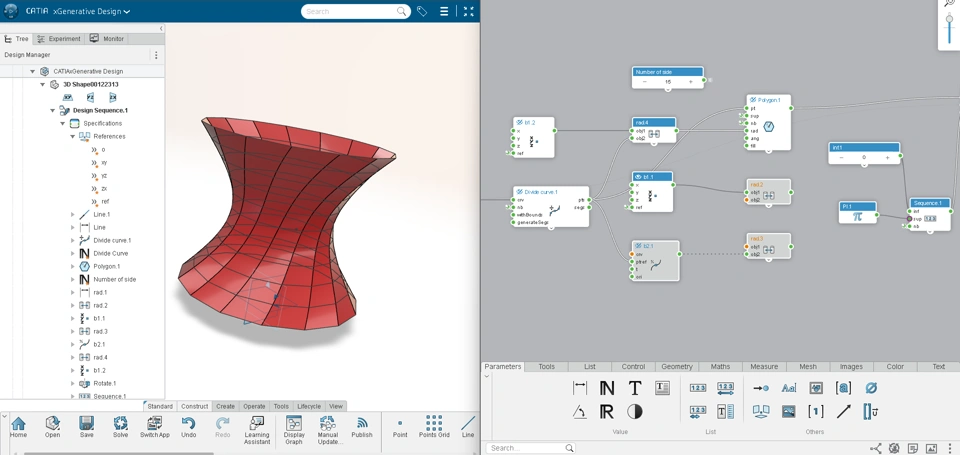Toggle visibility eye on Divide curve.1 node
960x455 pixels.
coord(519,192)
